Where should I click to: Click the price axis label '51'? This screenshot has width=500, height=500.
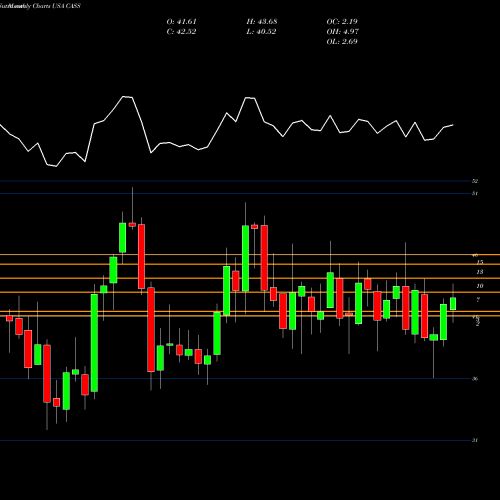(x=475, y=193)
